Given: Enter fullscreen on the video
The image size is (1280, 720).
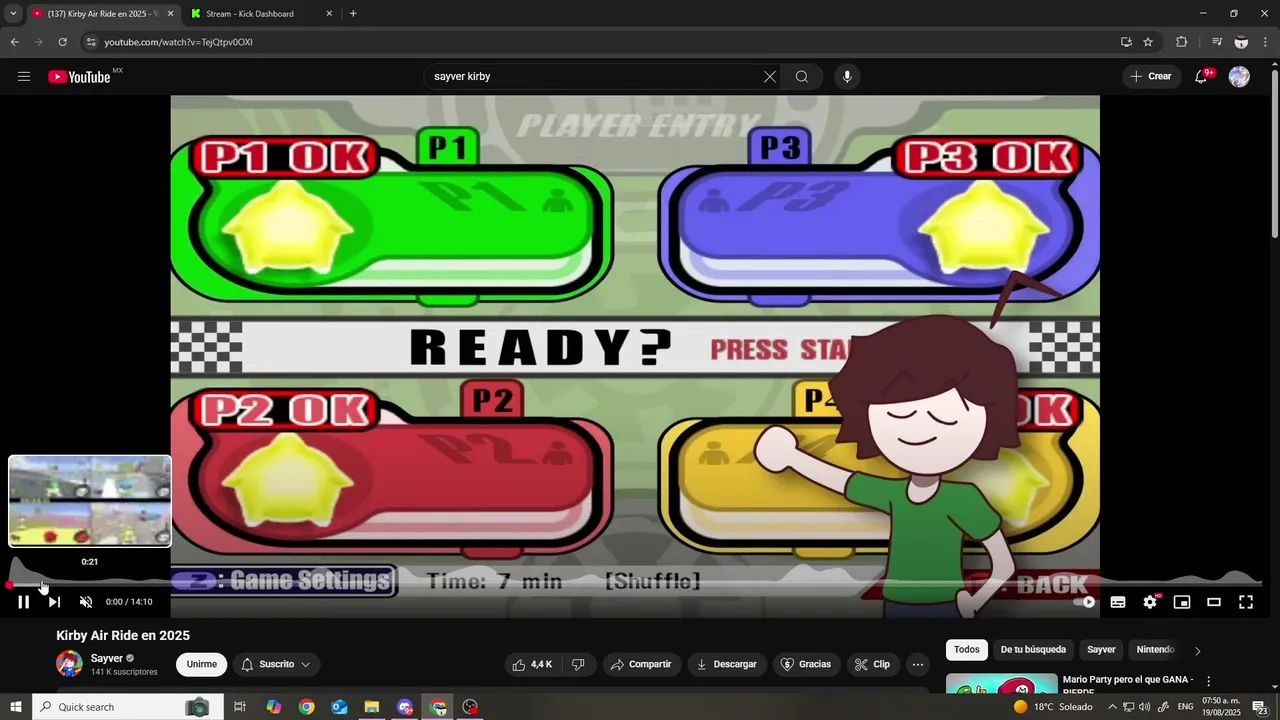Looking at the screenshot, I should point(1246,602).
